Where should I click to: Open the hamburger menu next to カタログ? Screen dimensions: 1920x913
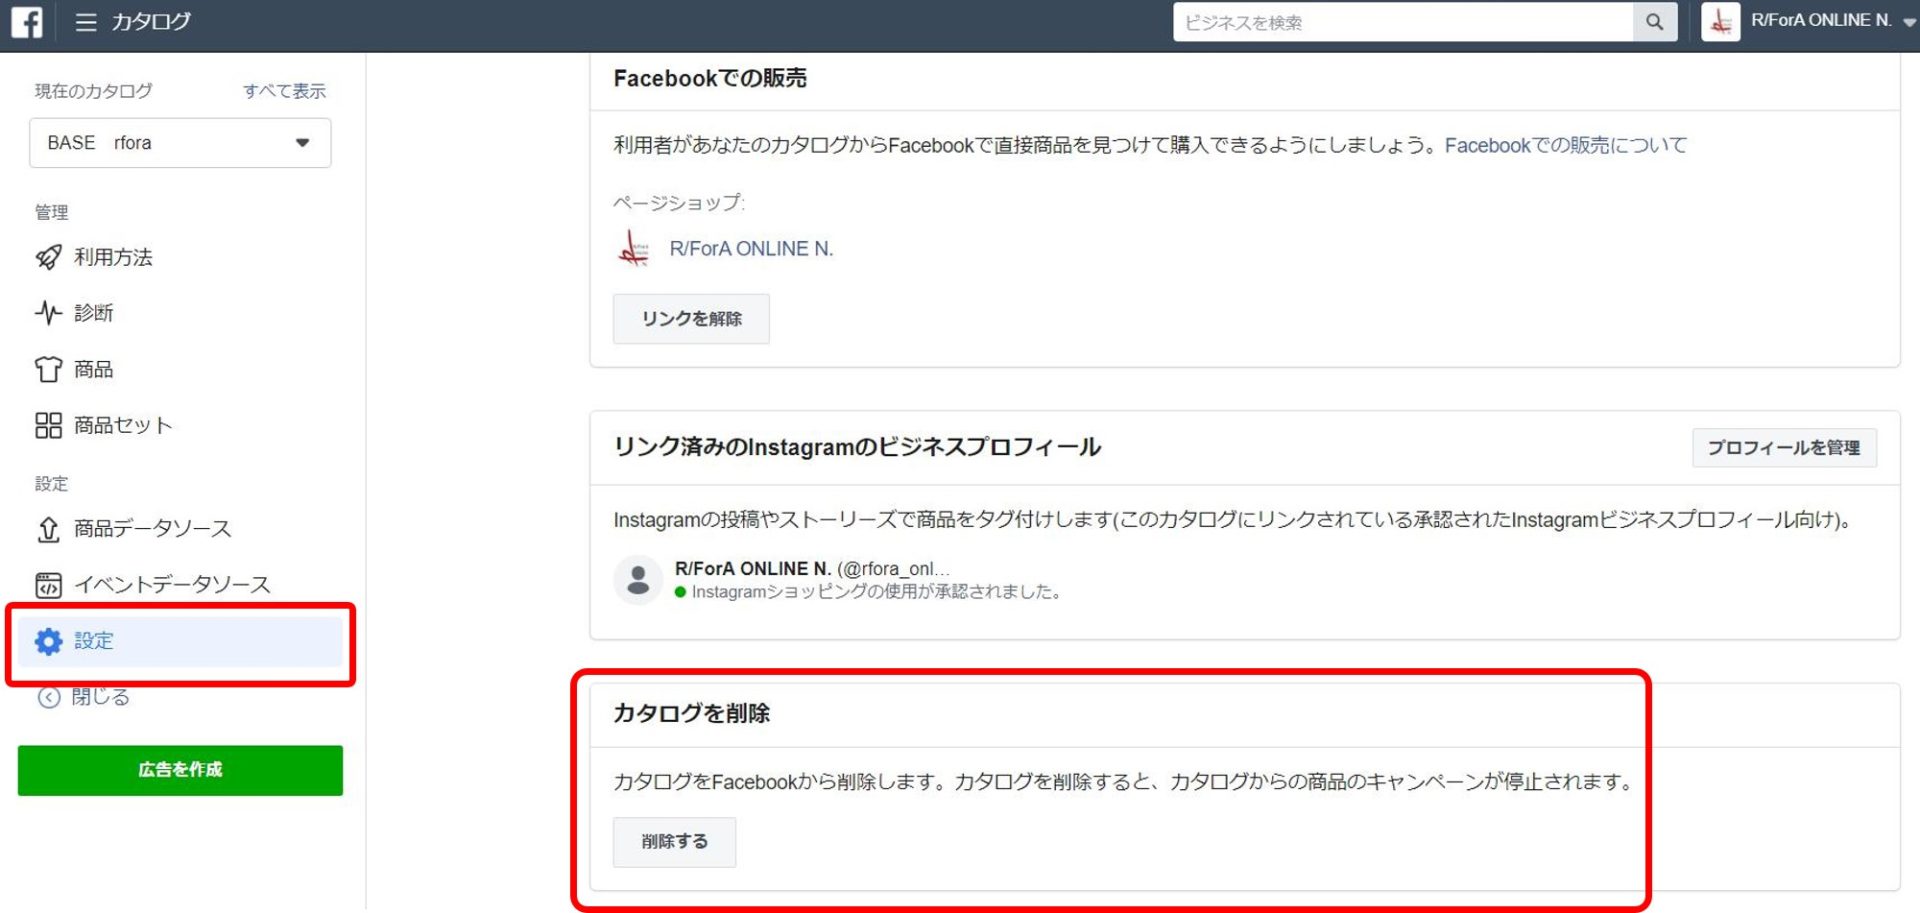[86, 22]
